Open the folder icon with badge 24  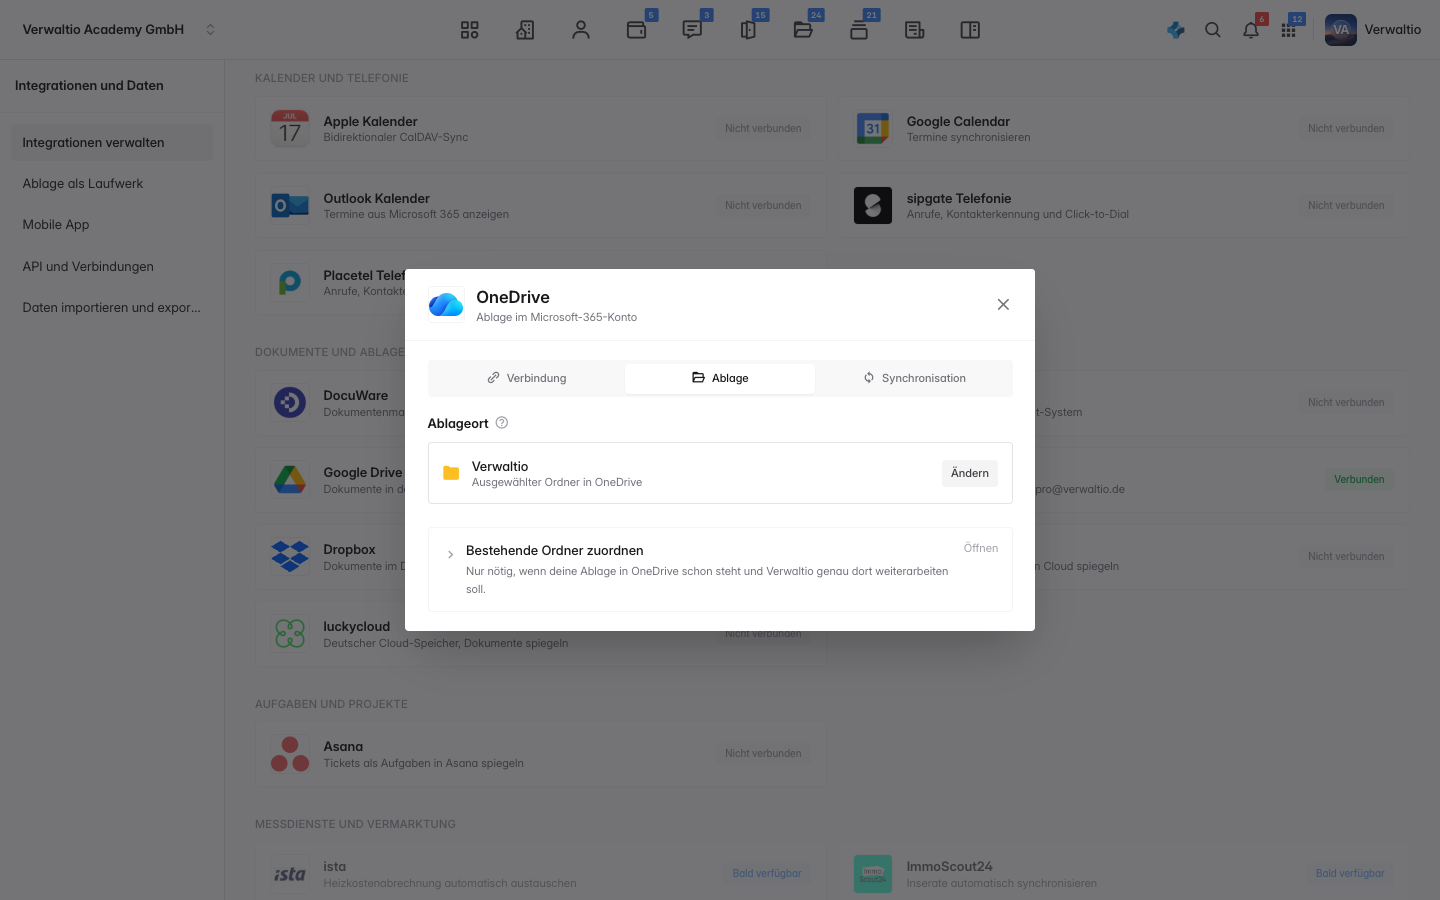point(803,30)
